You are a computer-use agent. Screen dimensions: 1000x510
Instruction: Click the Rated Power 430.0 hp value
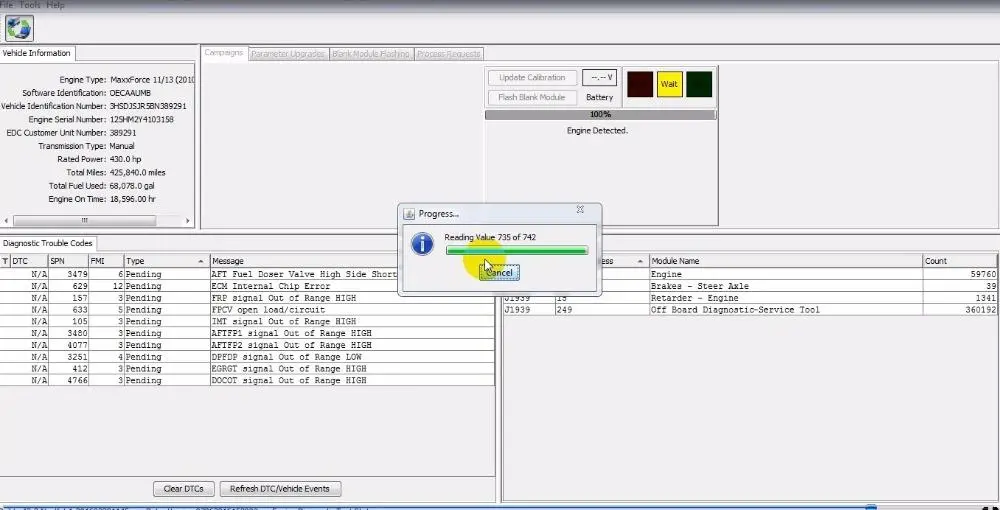coord(126,159)
